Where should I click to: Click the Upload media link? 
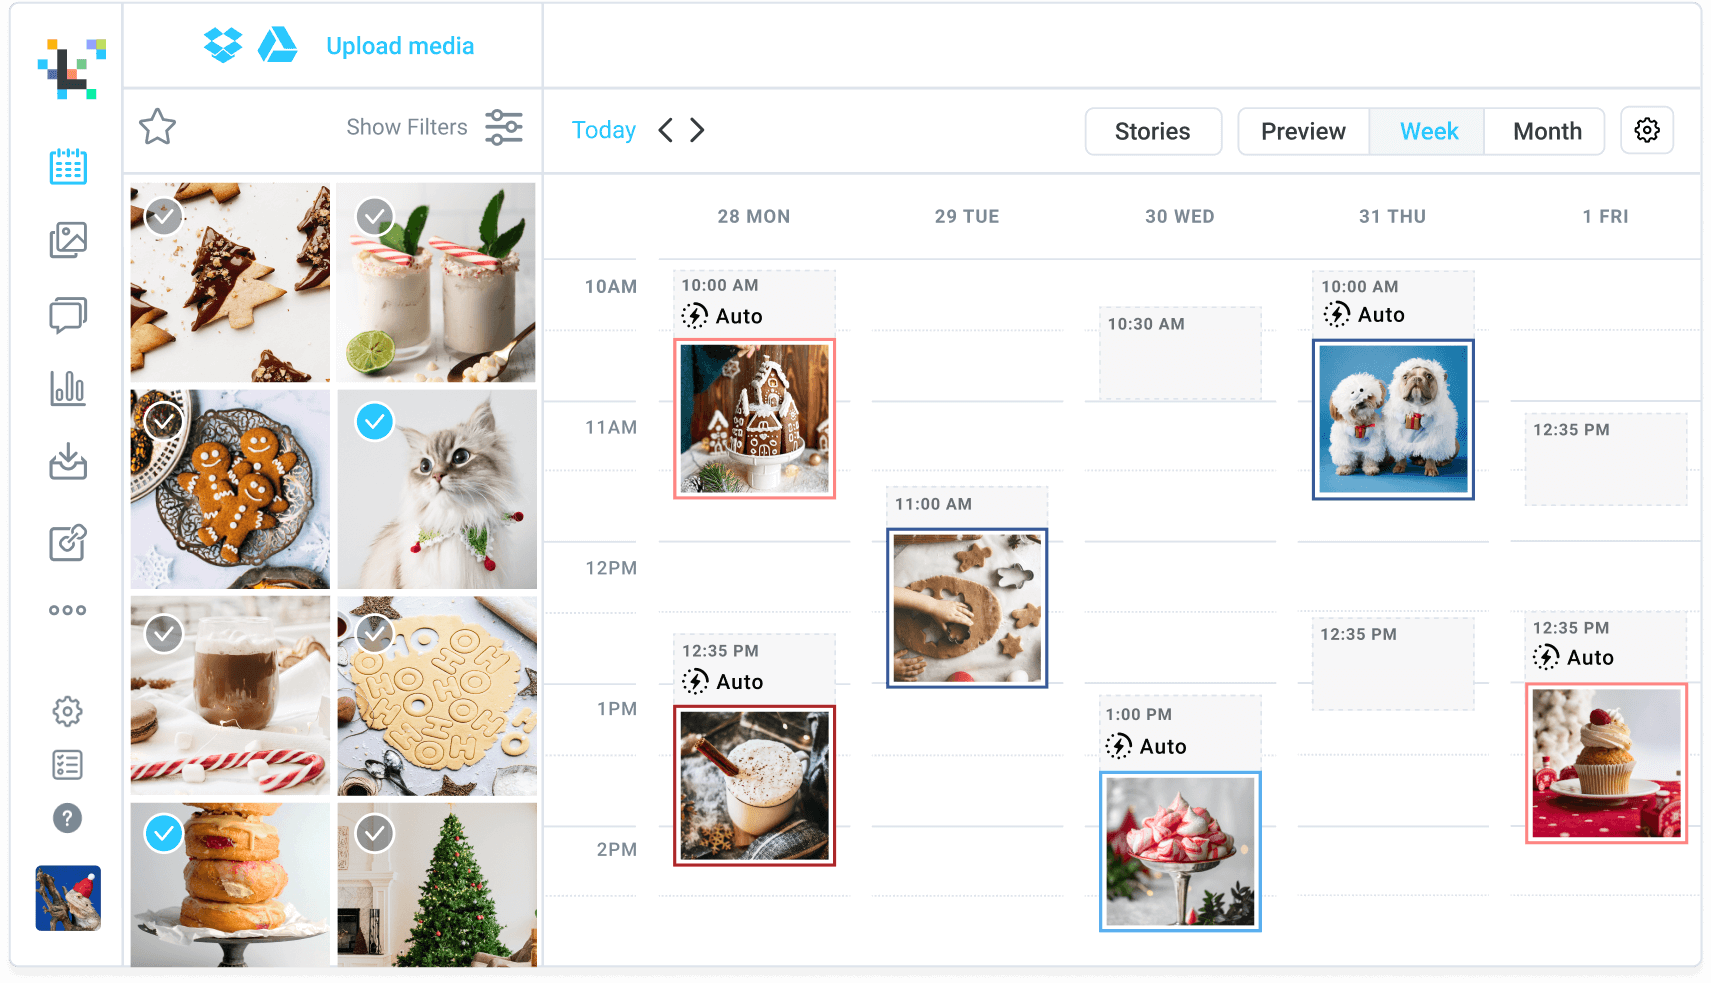pyautogui.click(x=400, y=46)
